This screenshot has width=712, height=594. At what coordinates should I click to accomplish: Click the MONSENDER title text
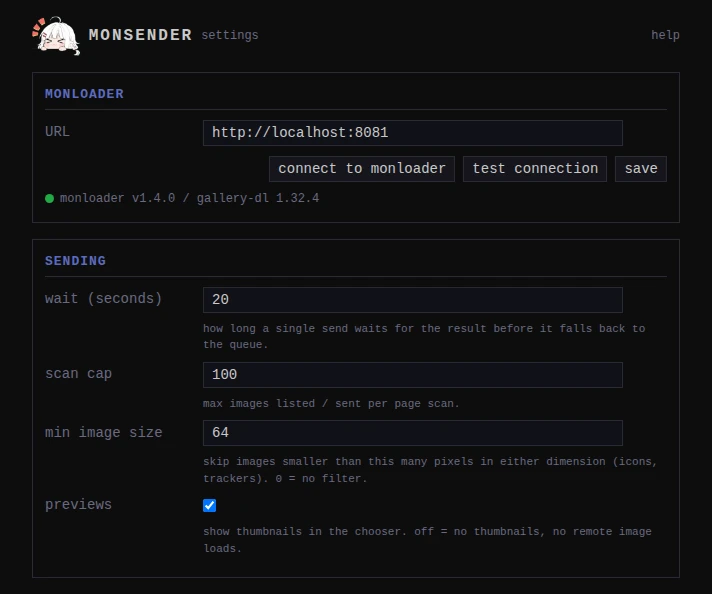click(x=140, y=35)
